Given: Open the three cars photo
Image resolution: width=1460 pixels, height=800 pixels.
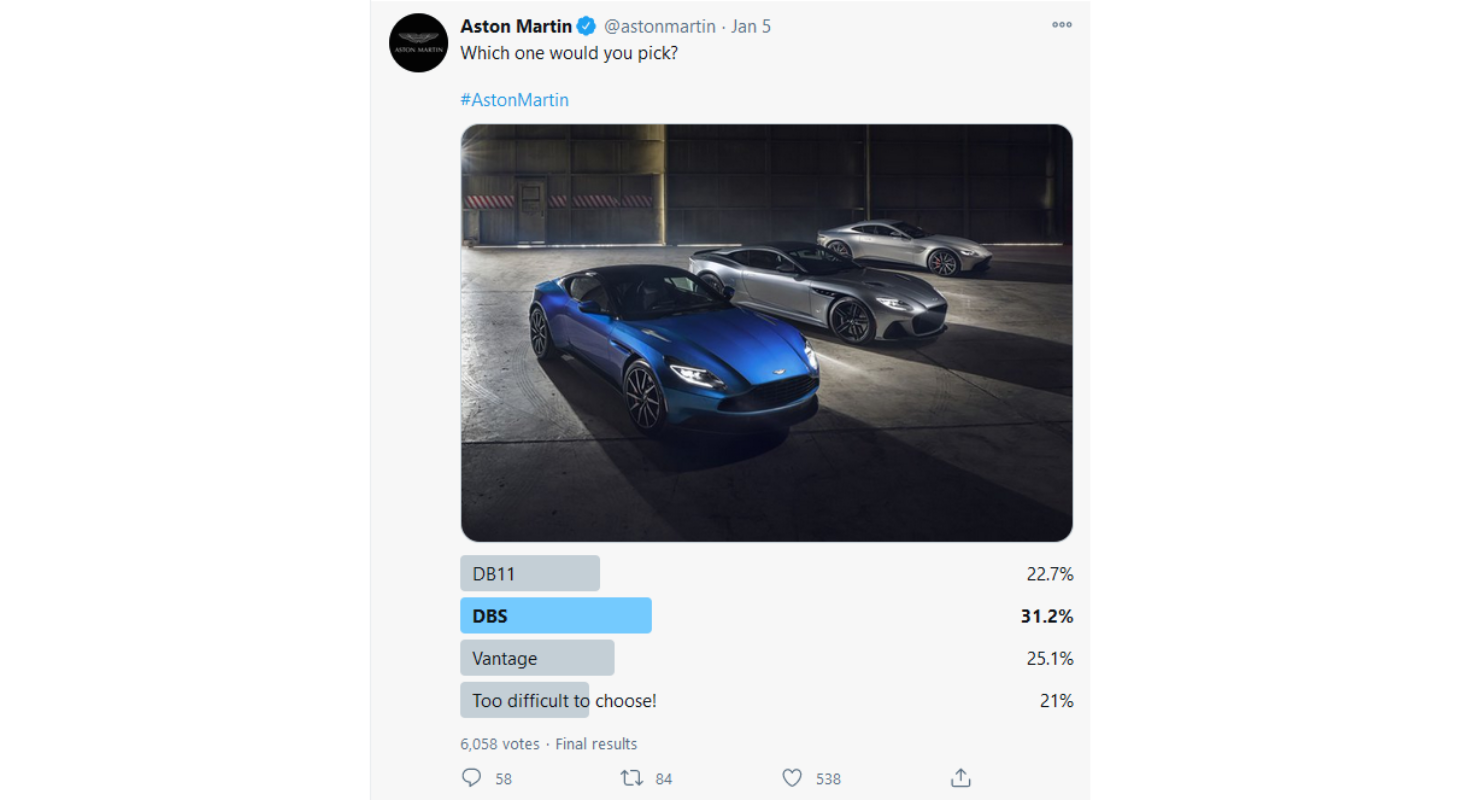Looking at the screenshot, I should click(x=766, y=333).
